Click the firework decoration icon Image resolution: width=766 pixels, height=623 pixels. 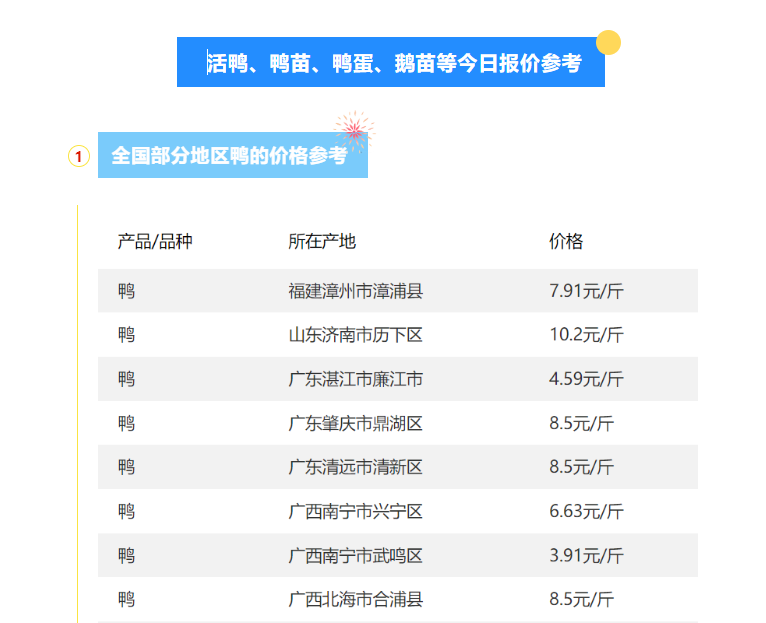click(353, 130)
